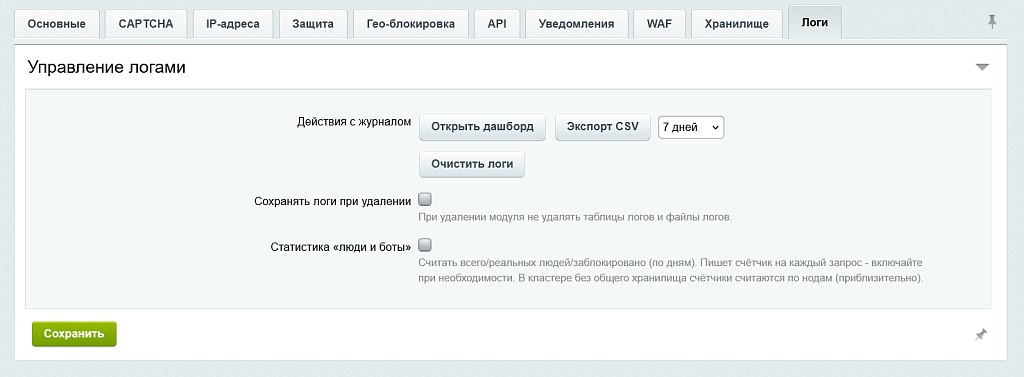1024x377 pixels.
Task: Click the Очистить логи button
Action: click(472, 165)
